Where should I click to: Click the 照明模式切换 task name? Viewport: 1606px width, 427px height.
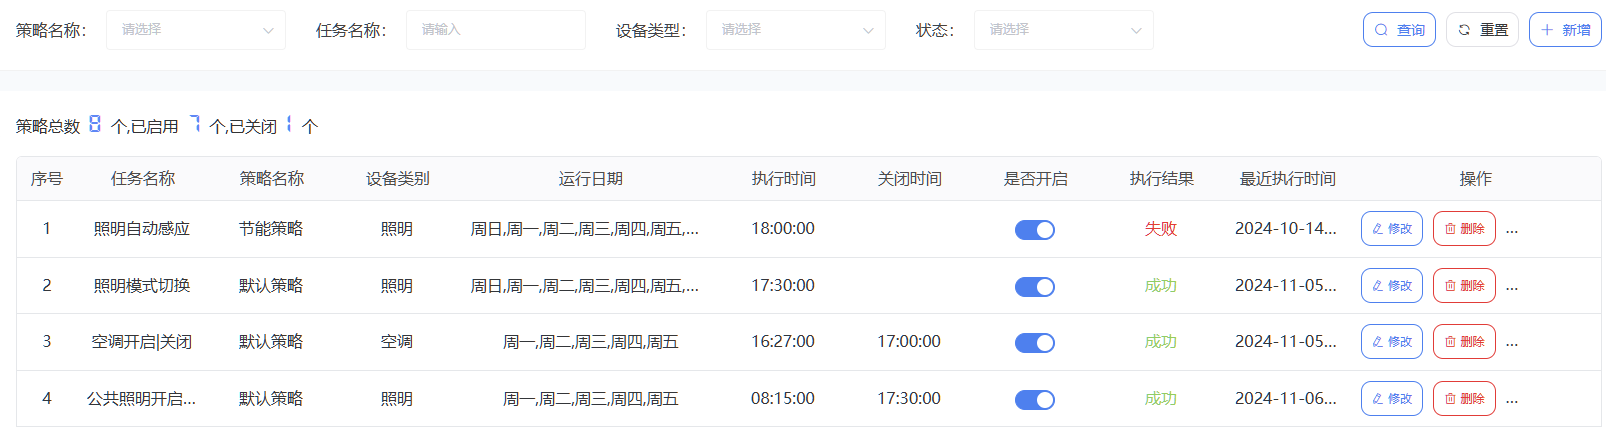coord(142,286)
